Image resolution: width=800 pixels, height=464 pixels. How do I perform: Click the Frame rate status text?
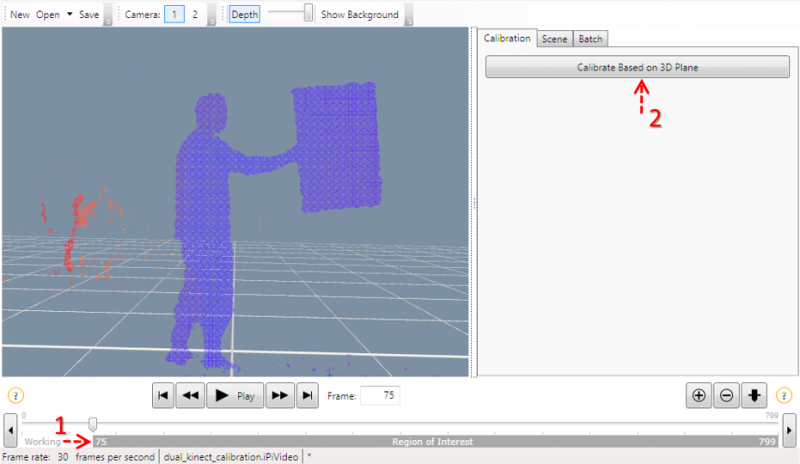(78, 457)
